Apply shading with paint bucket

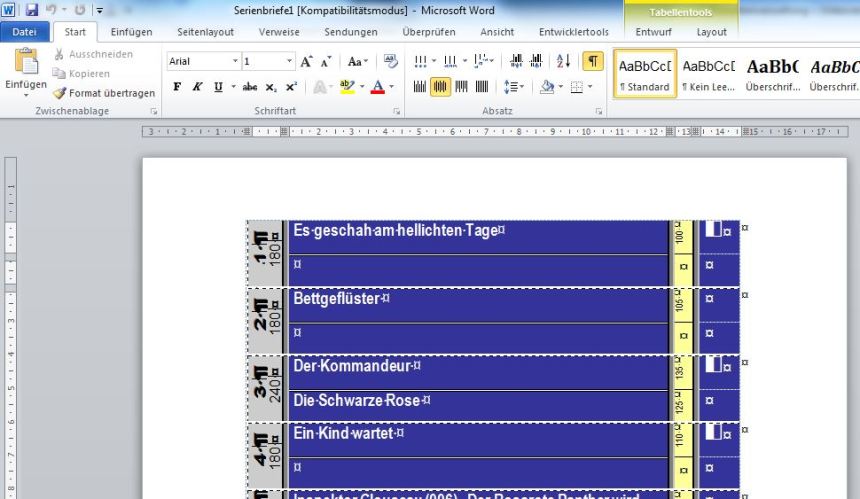547,87
